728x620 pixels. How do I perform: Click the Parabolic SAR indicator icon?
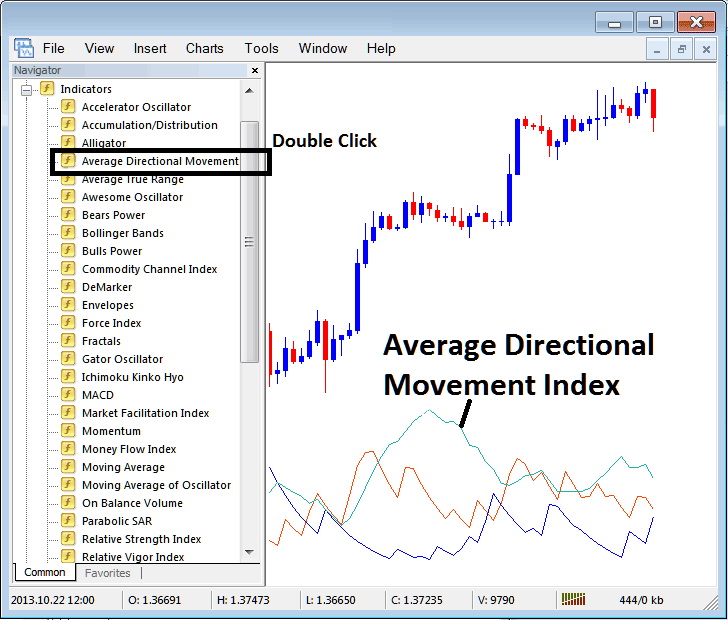coord(68,521)
